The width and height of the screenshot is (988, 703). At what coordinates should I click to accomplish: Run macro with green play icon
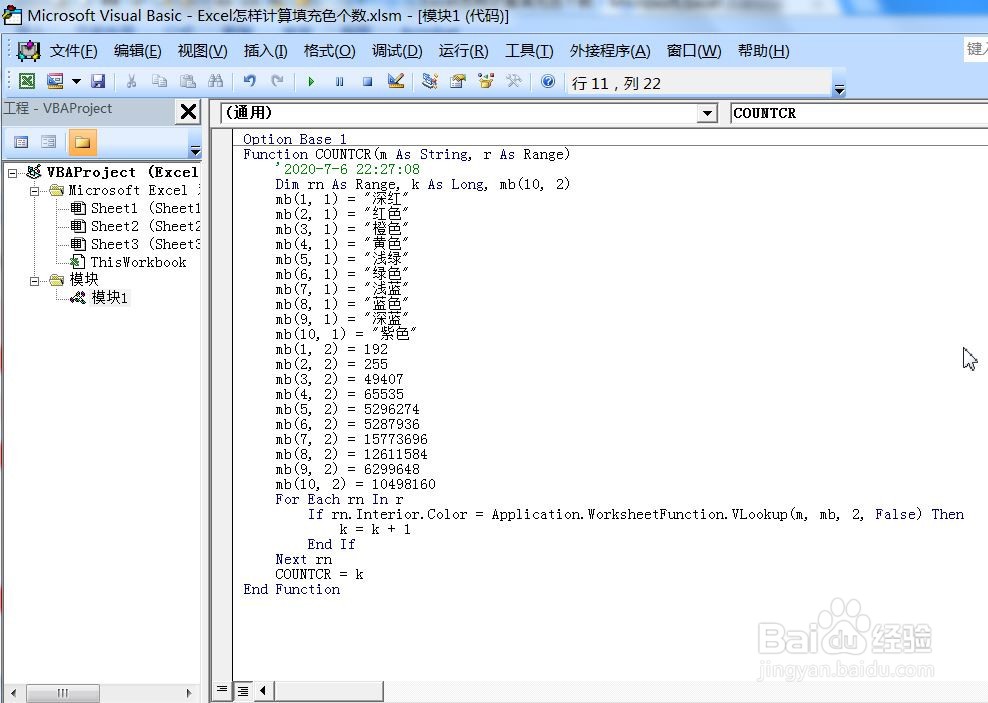tap(311, 81)
